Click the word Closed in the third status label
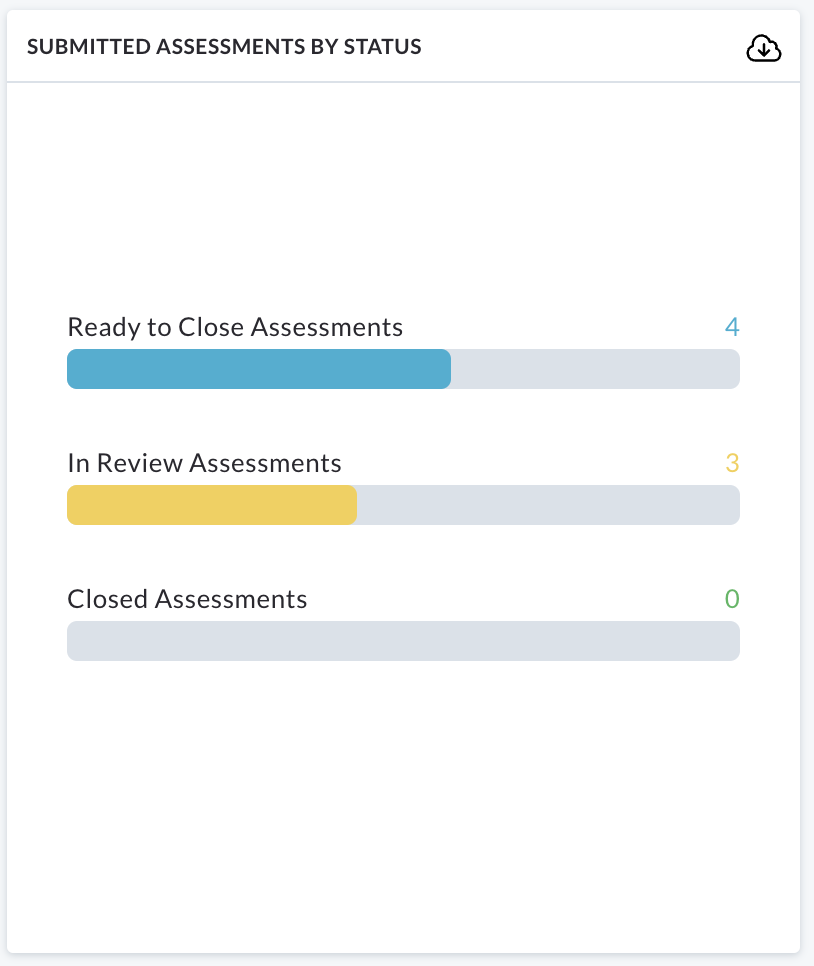Image resolution: width=814 pixels, height=966 pixels. [107, 599]
